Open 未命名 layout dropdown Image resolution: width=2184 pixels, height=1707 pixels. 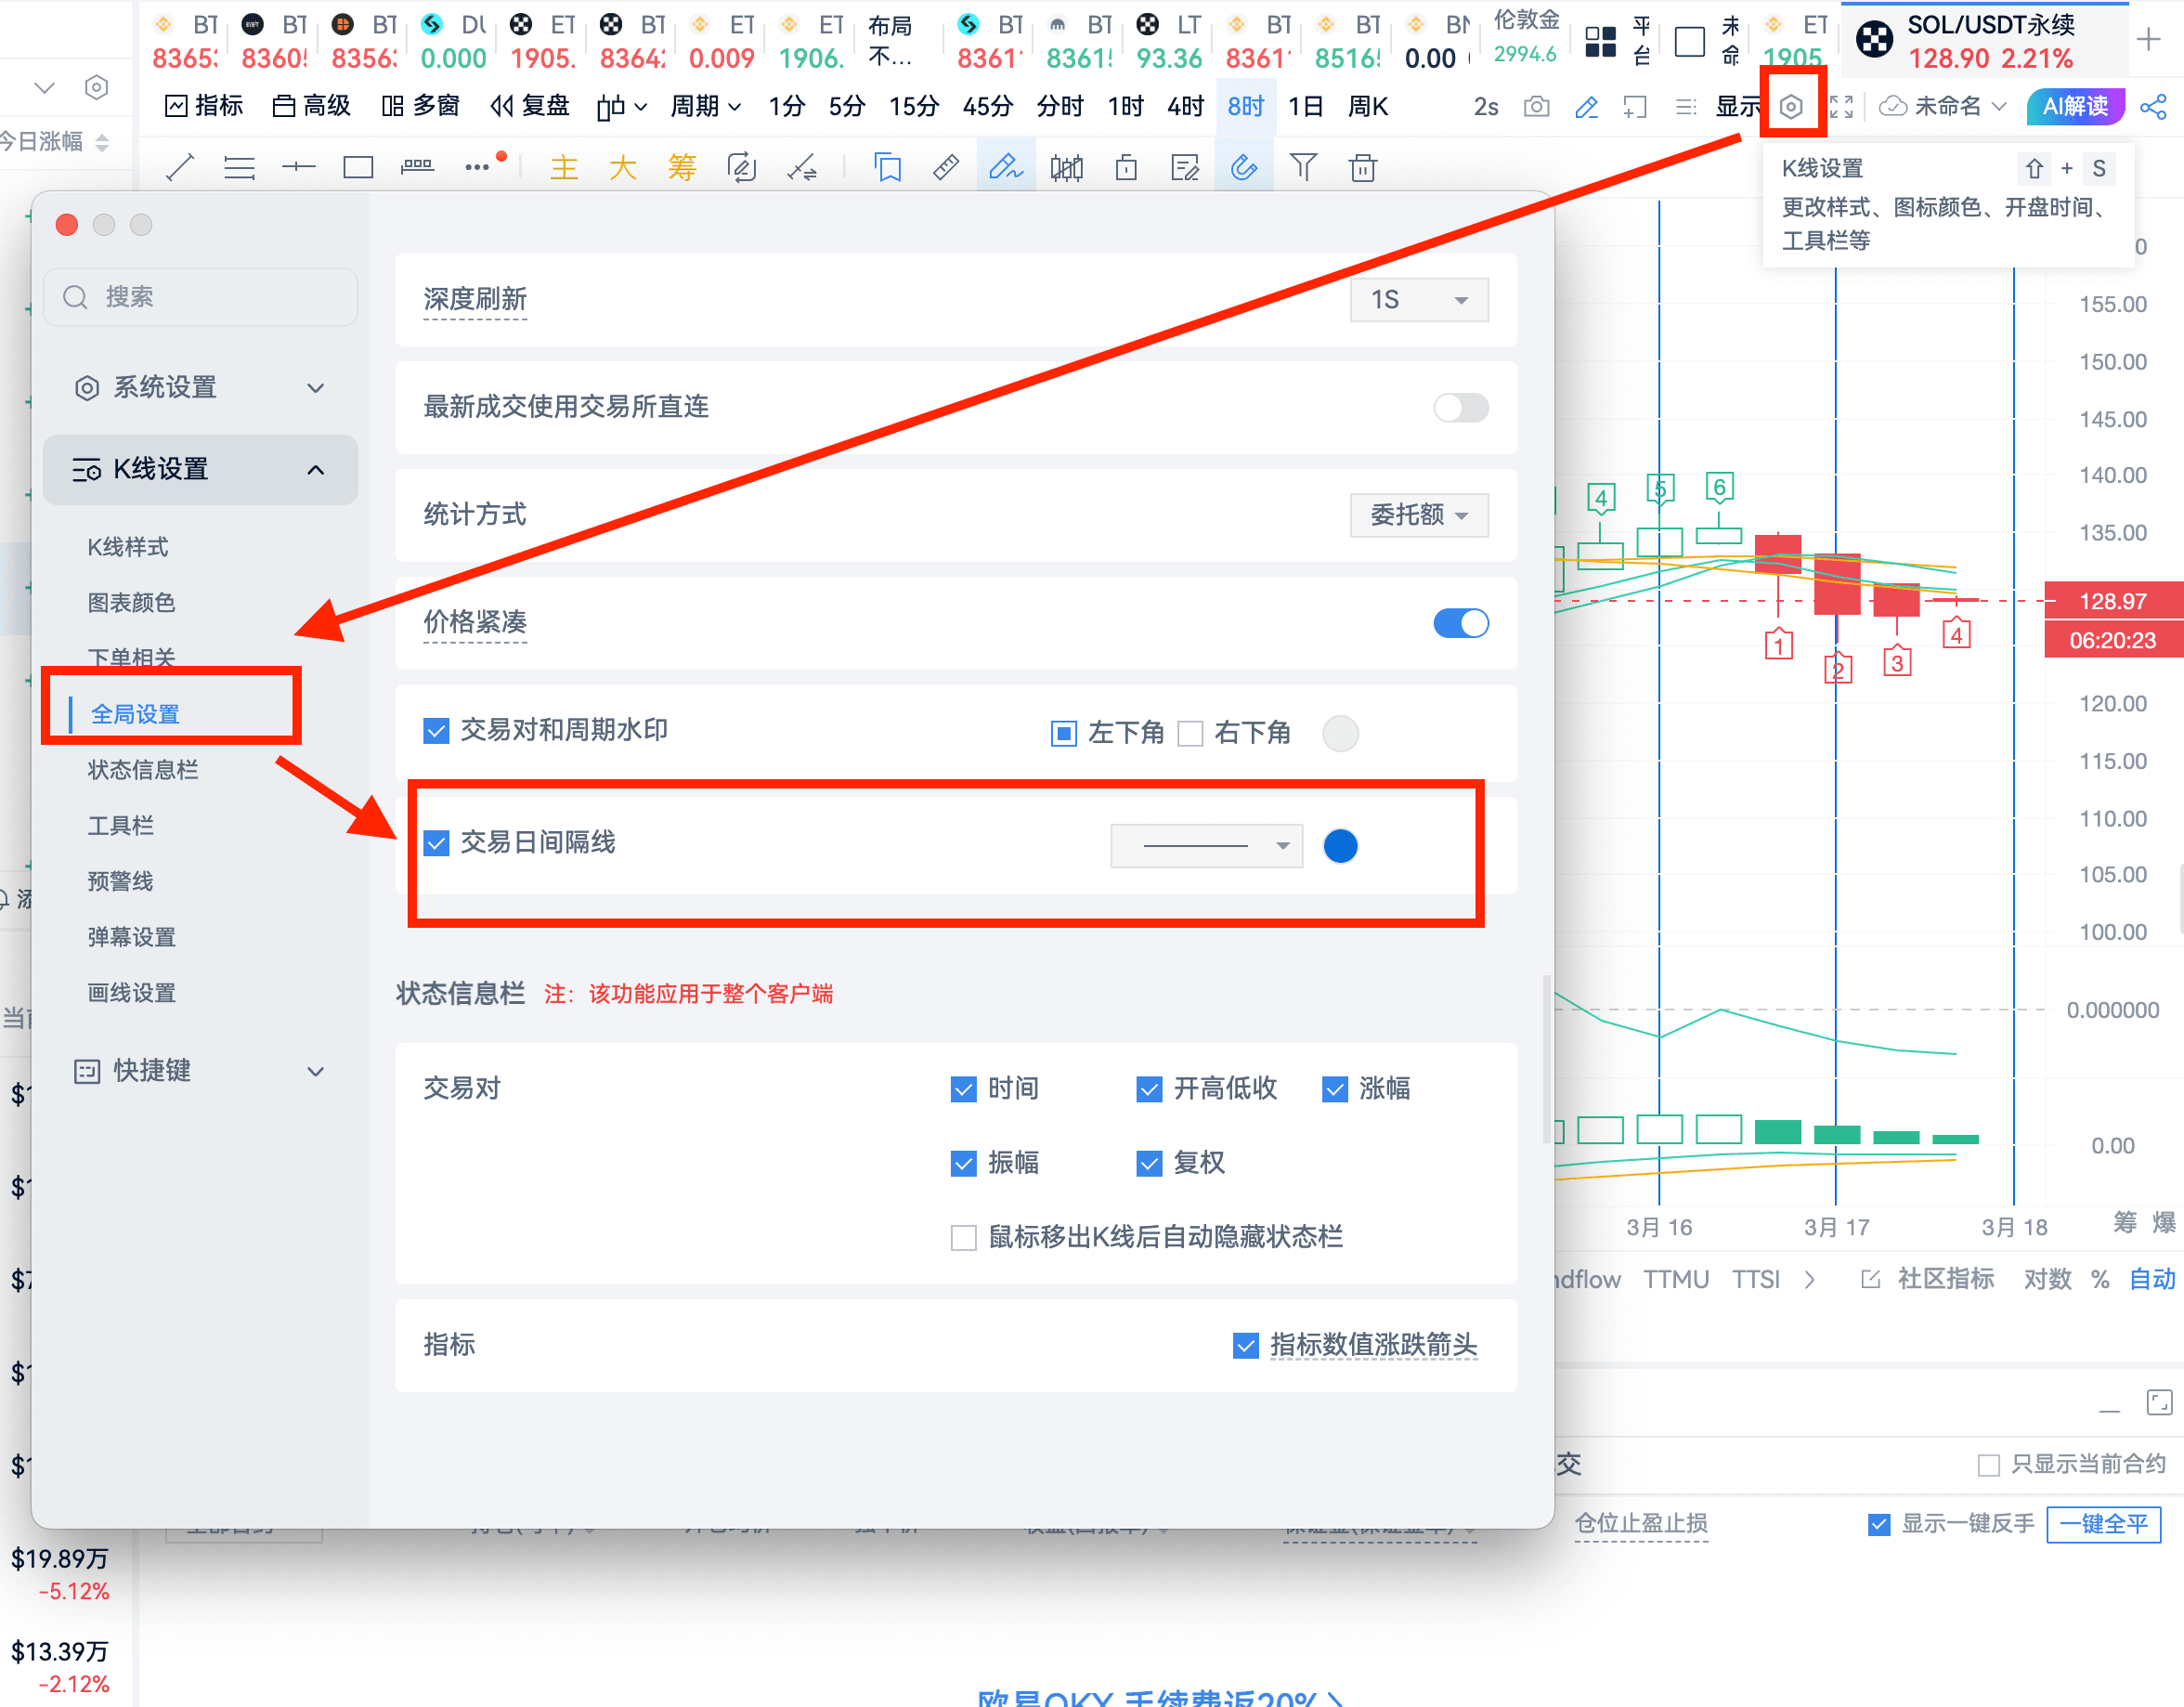coord(1943,106)
